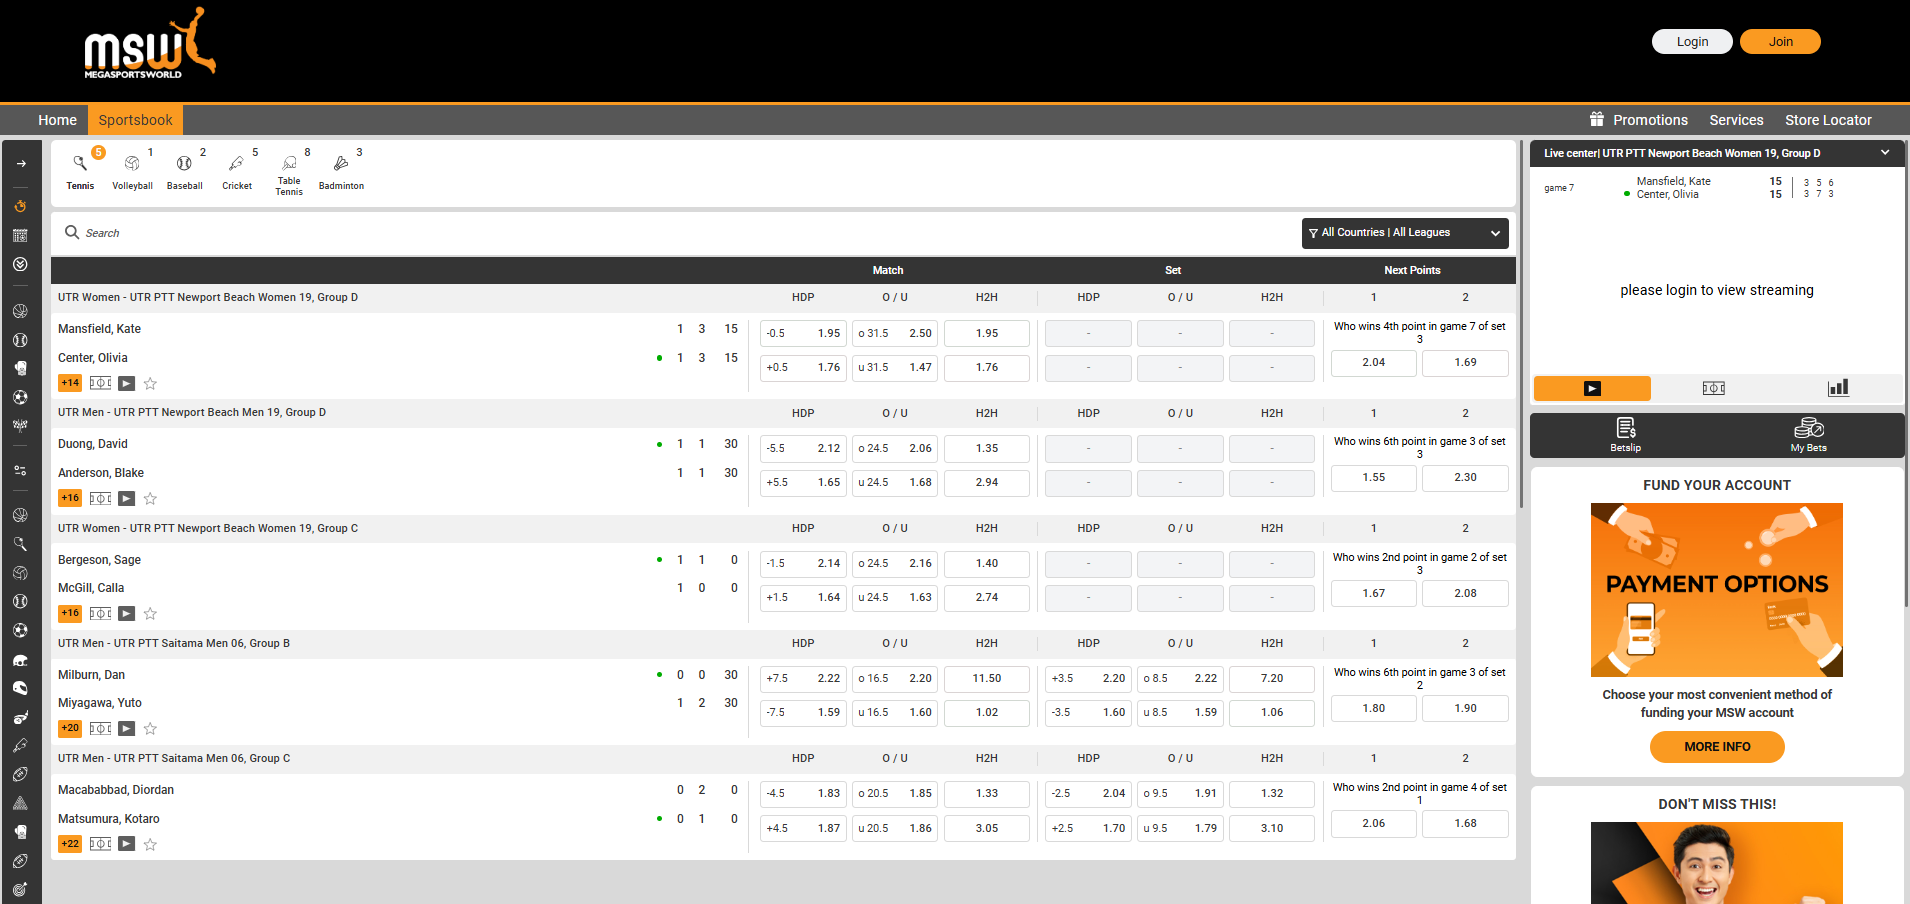Select the darts target sidebar icon

point(21,889)
